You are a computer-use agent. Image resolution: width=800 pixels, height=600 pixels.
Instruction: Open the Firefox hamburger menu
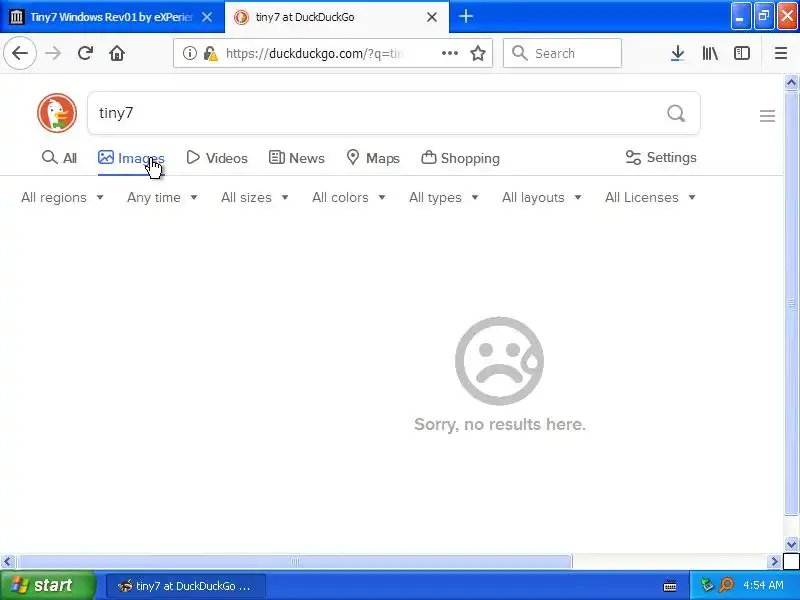pos(781,53)
